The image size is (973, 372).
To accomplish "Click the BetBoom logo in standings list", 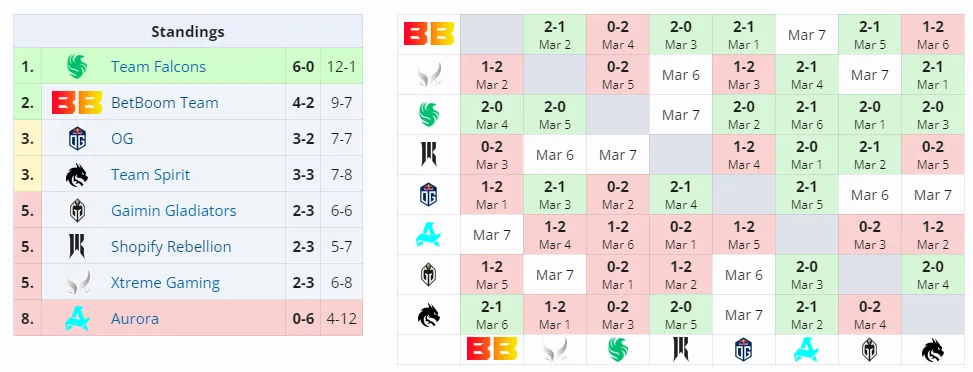I will 77,102.
